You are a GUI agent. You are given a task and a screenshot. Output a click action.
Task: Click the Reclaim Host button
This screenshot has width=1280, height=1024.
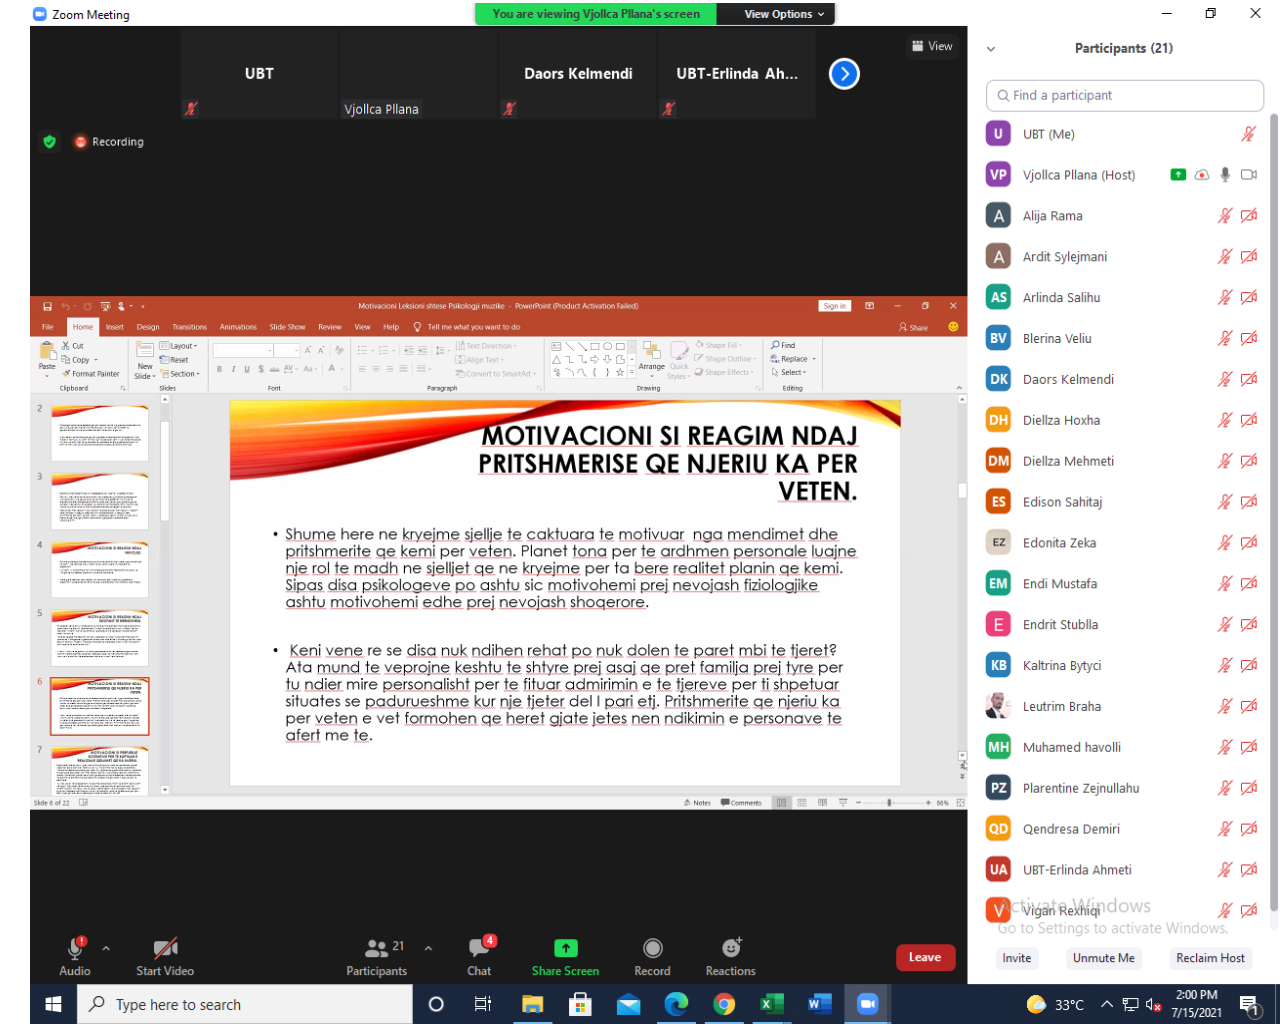coord(1210,958)
